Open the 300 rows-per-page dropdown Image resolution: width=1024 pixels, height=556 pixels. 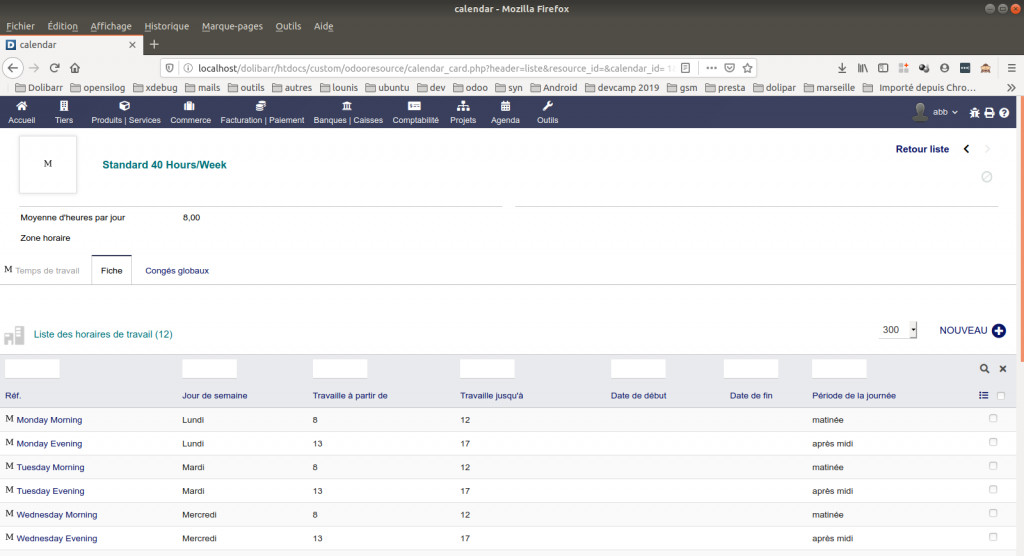(x=897, y=330)
